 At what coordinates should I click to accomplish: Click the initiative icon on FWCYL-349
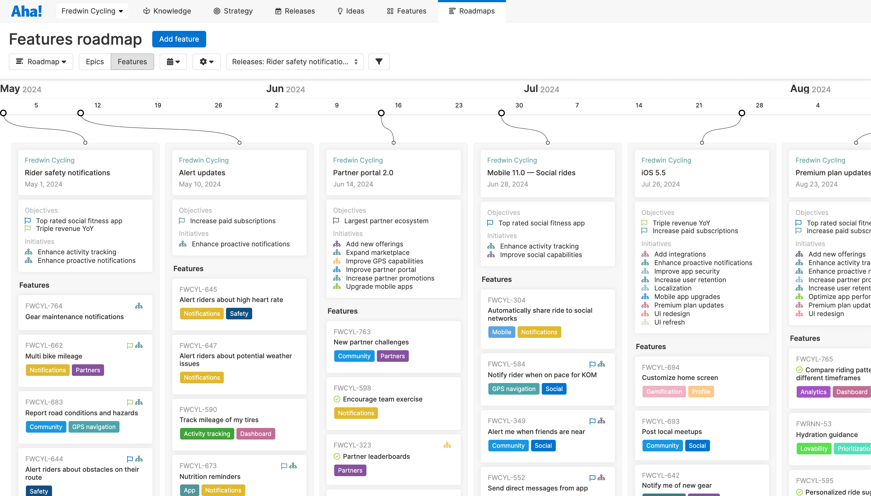(x=601, y=421)
